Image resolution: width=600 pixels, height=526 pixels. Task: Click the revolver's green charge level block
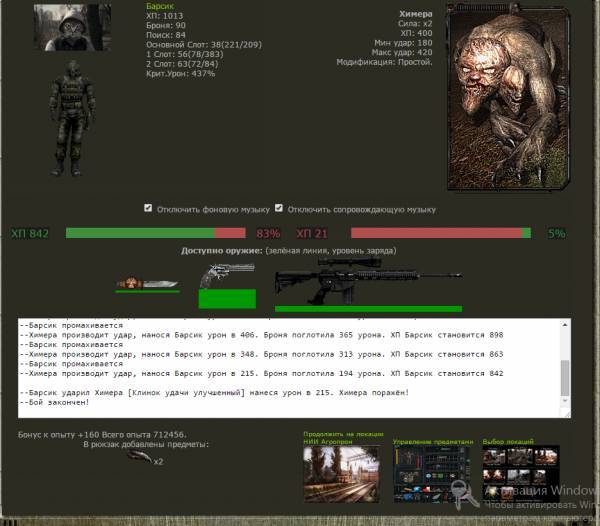[226, 298]
